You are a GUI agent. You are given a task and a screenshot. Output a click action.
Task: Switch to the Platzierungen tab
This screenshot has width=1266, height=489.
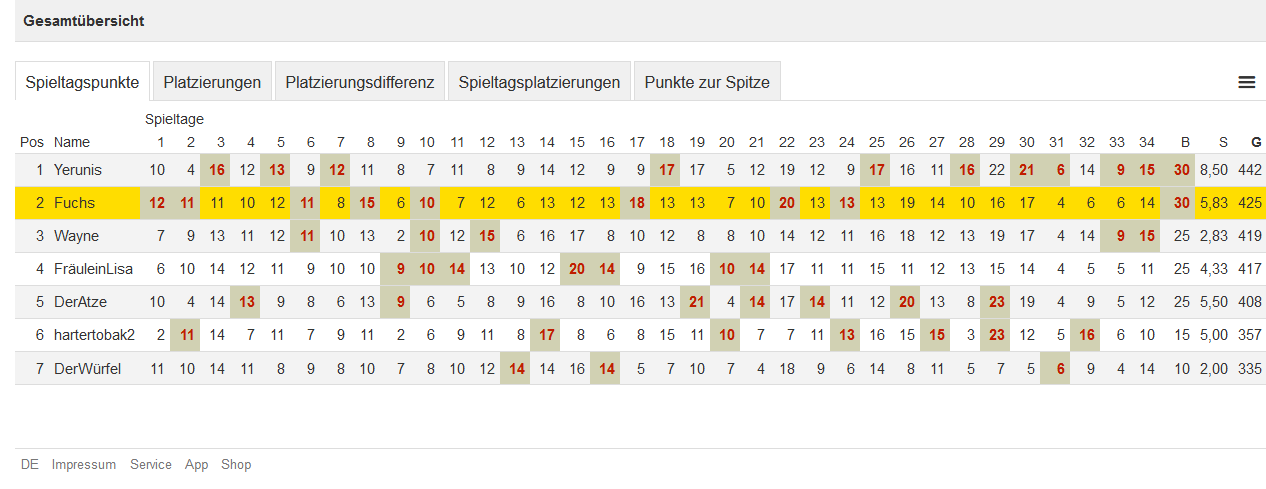[x=212, y=82]
